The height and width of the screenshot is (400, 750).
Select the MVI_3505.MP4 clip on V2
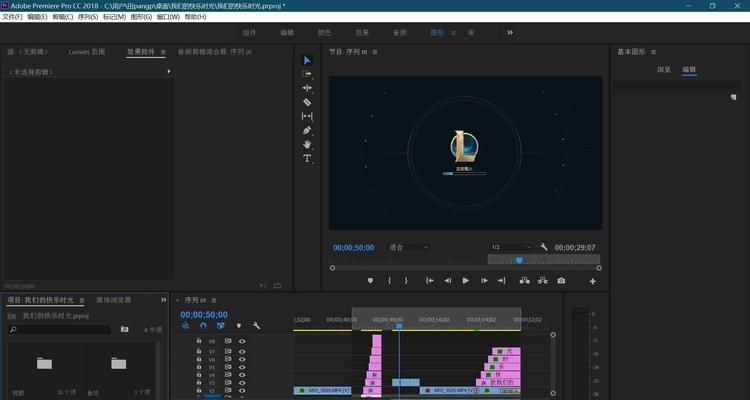coord(322,391)
